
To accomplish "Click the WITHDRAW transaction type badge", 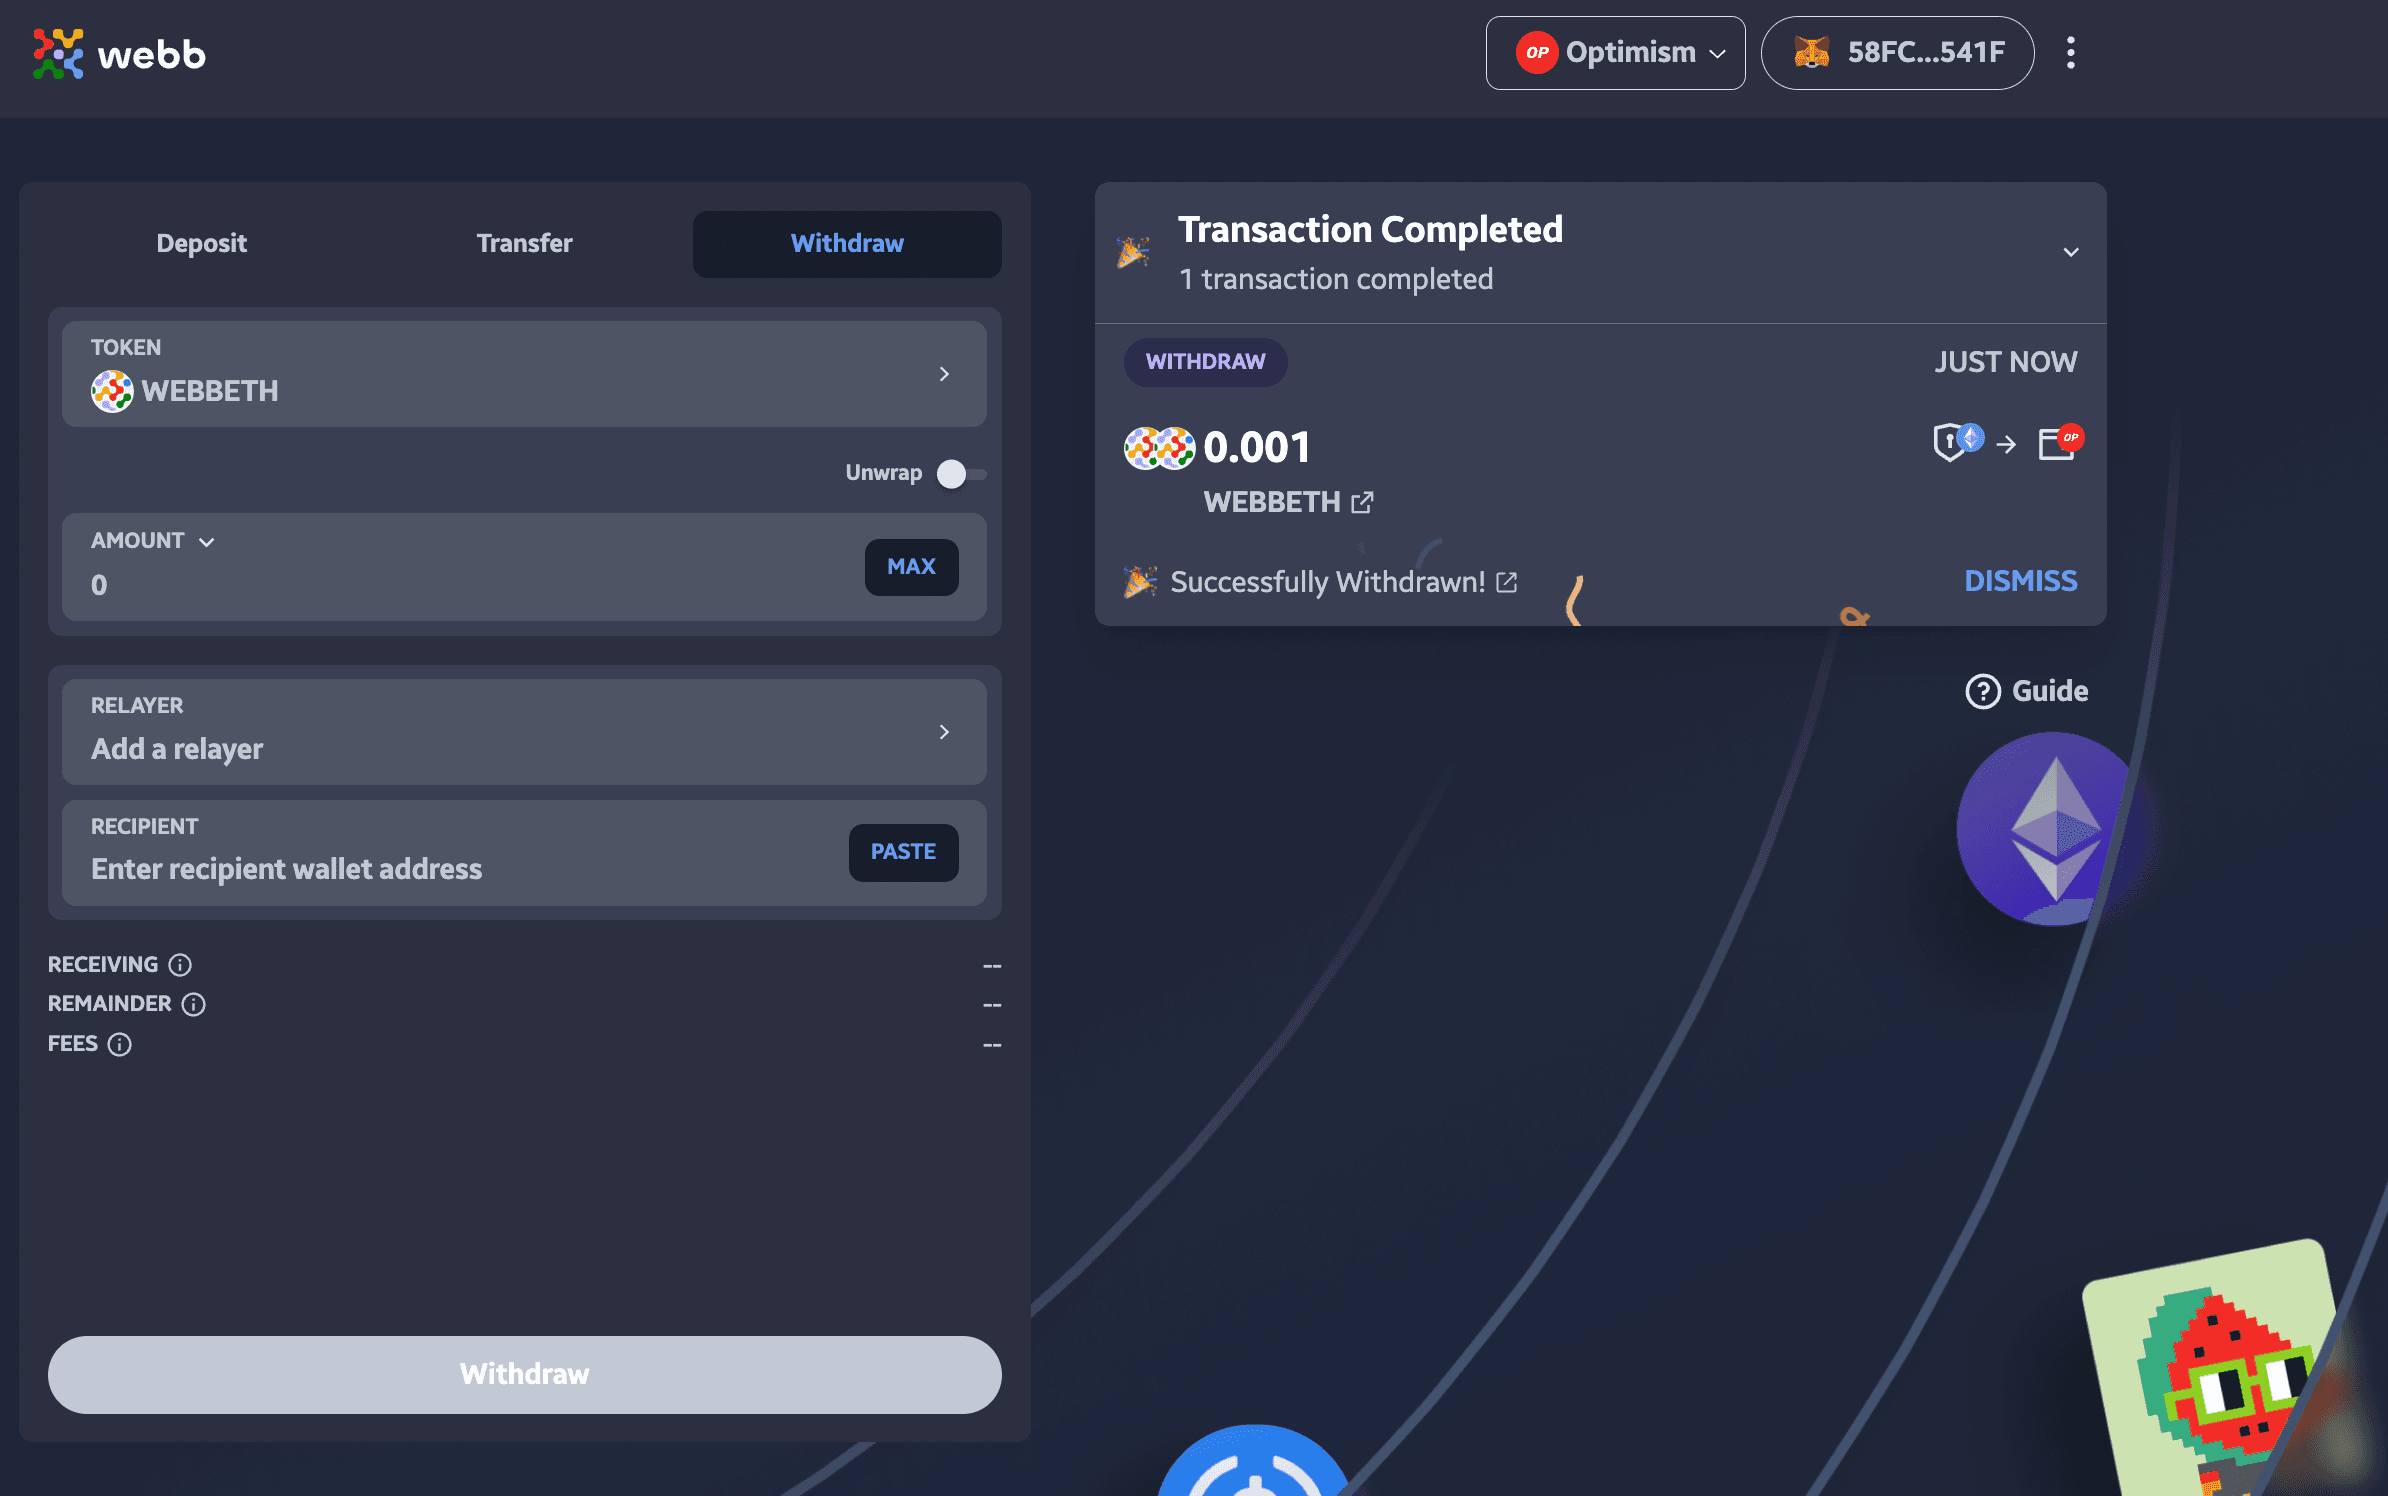I will point(1205,362).
